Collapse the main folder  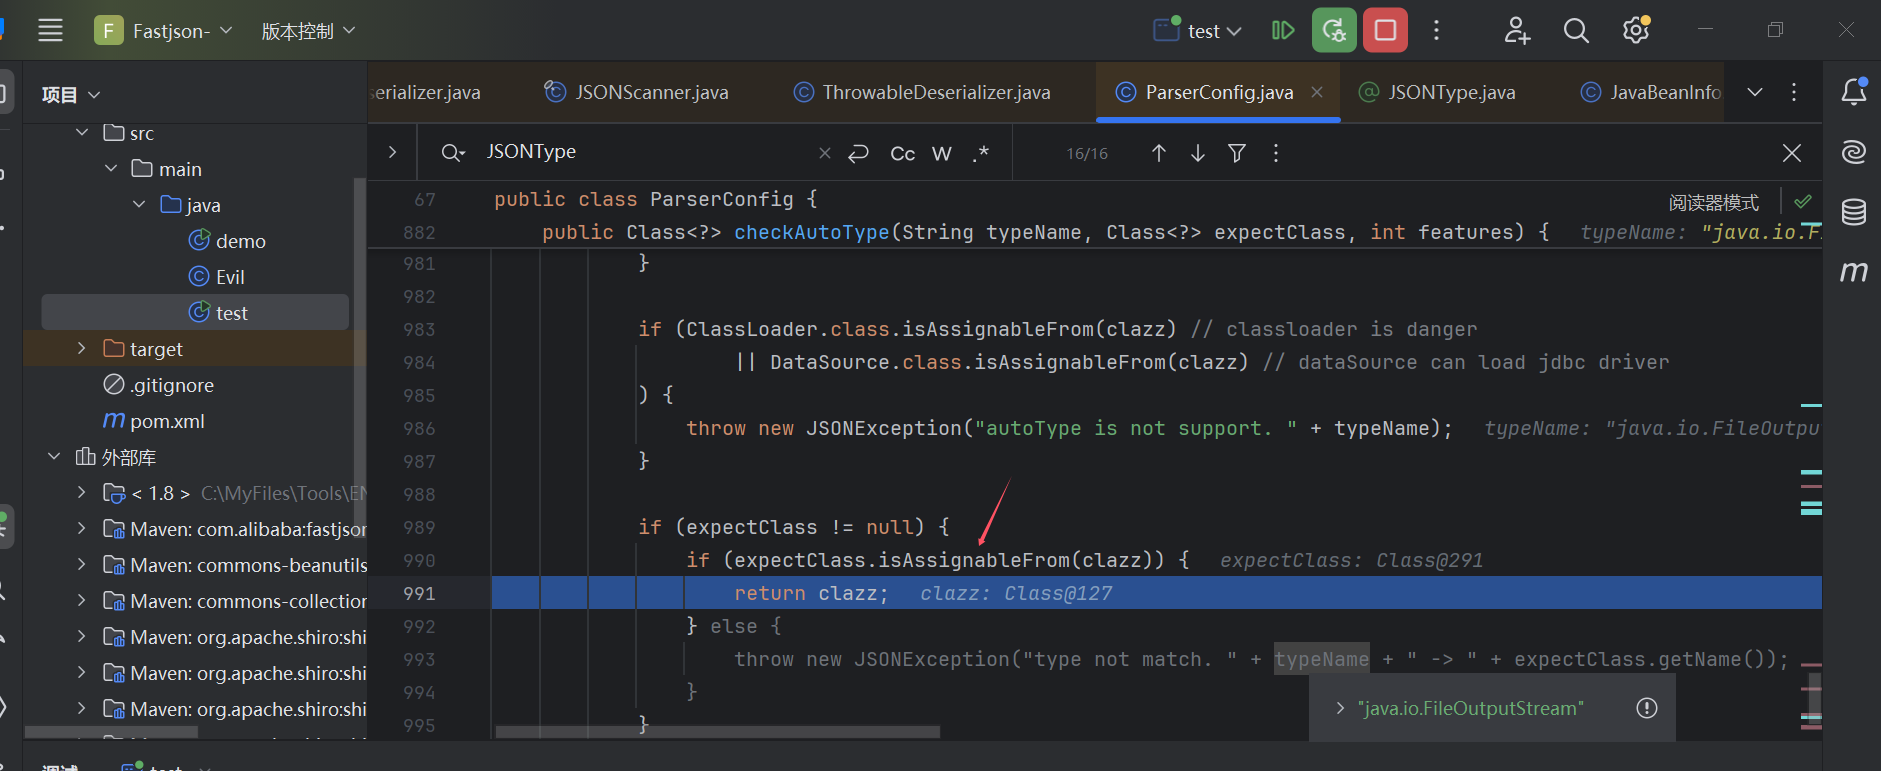111,168
